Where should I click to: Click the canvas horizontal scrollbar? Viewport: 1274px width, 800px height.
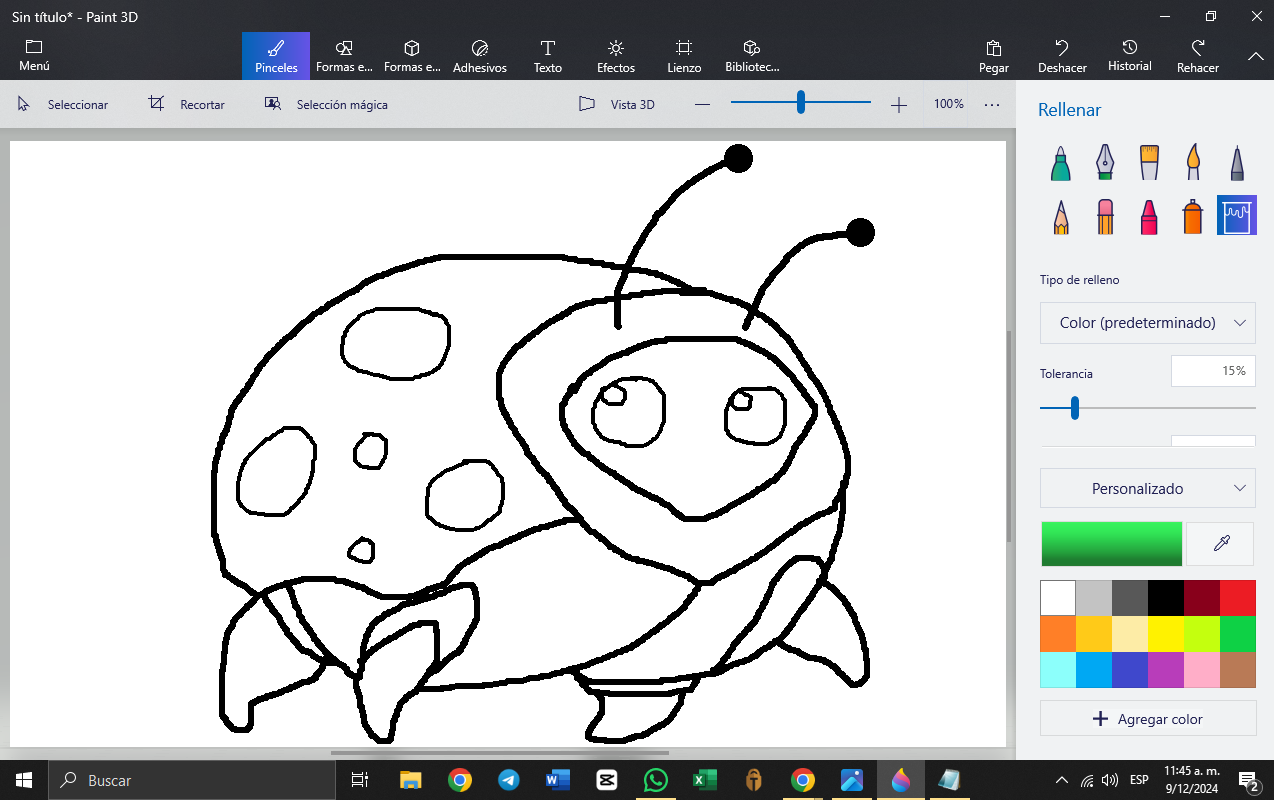tap(499, 752)
